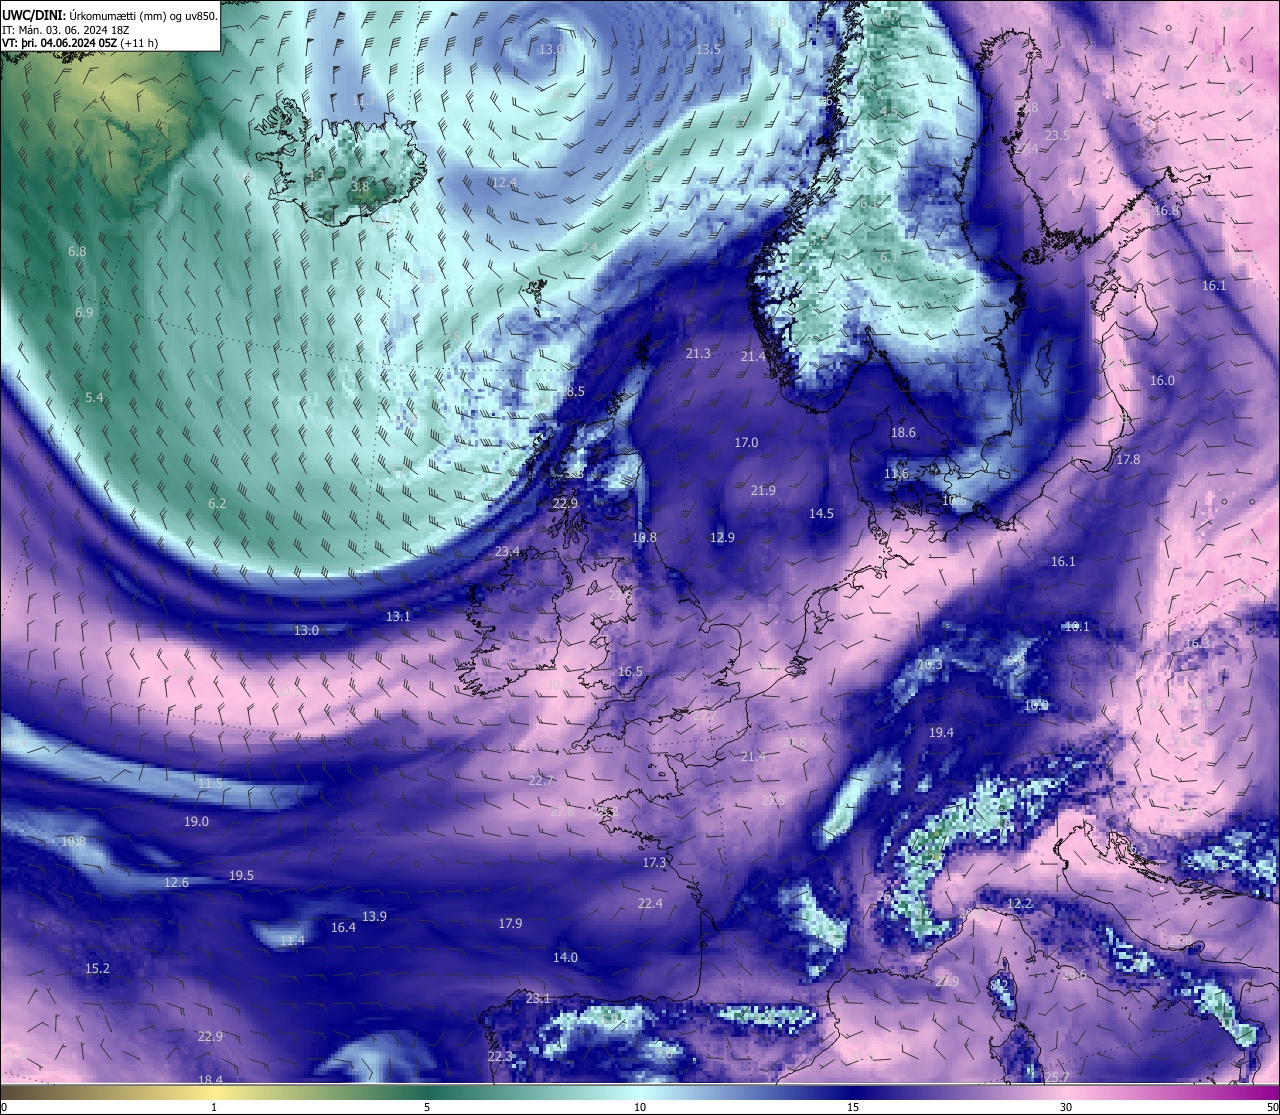
Task: Click the 23.4 value near Ireland
Action: click(507, 552)
